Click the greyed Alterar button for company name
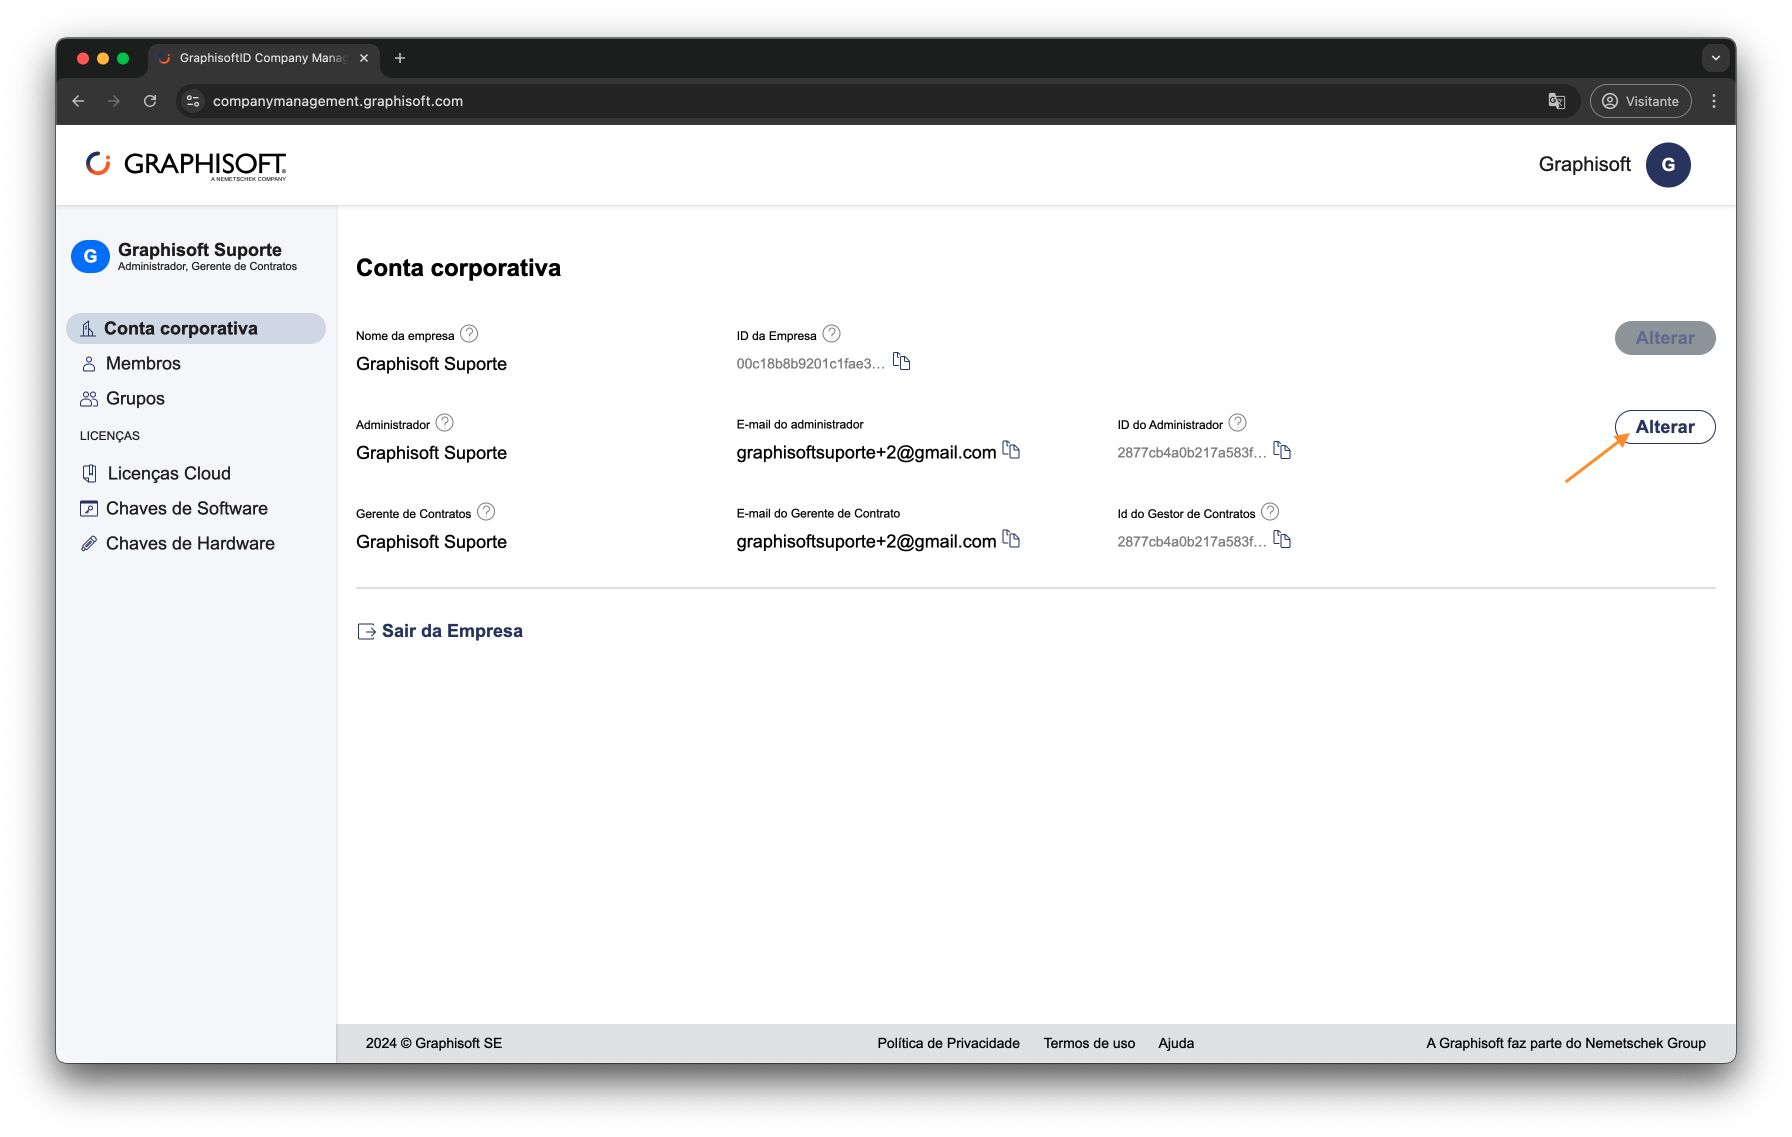Screen dimensions: 1792x1137 pos(1665,338)
